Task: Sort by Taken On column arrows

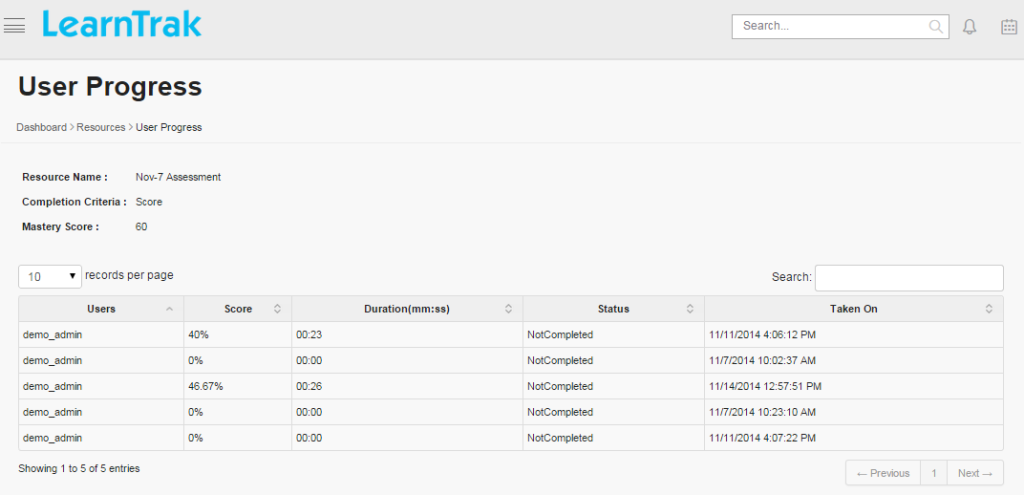Action: pyautogui.click(x=989, y=309)
